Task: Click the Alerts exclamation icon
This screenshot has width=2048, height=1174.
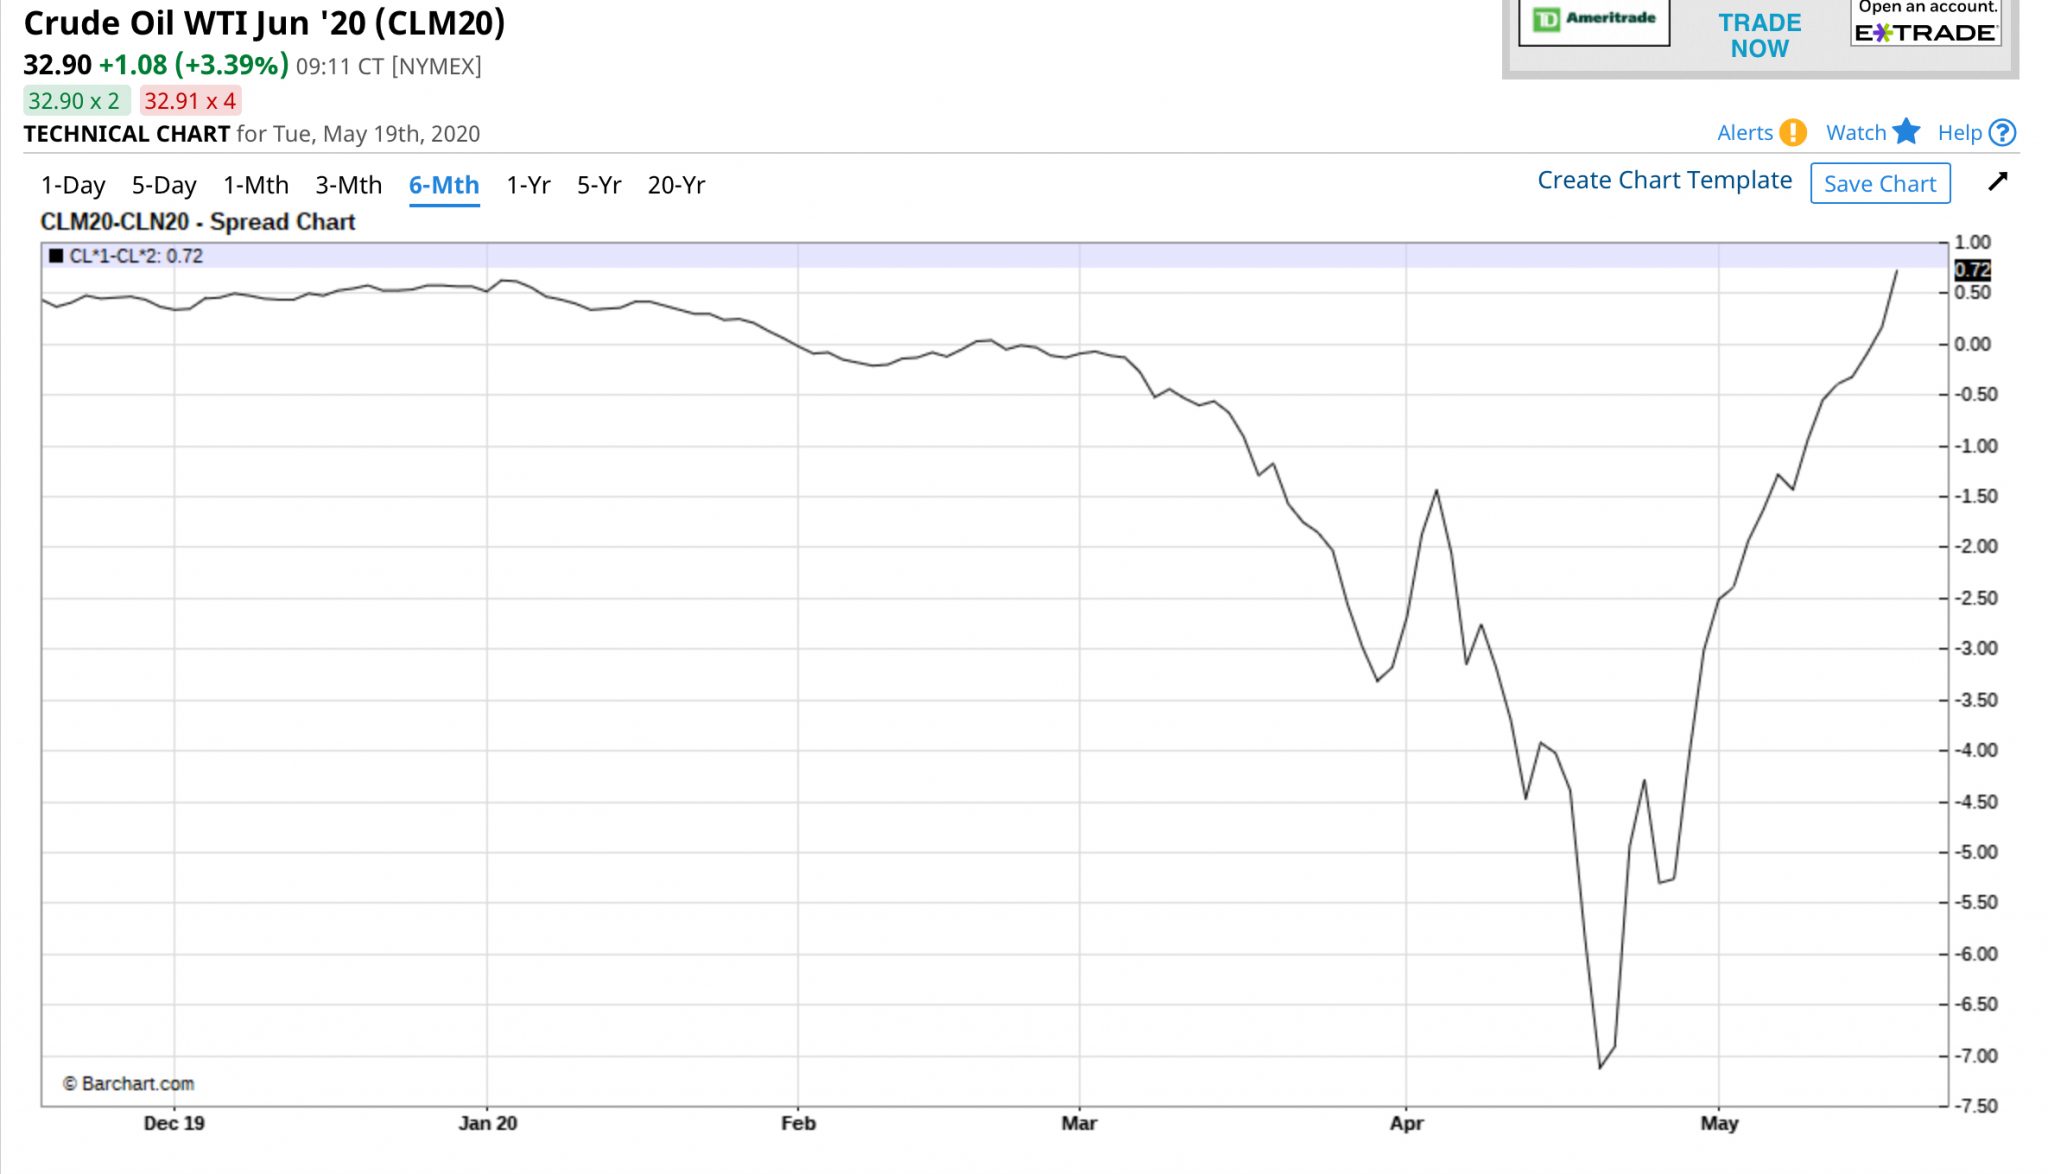Action: pyautogui.click(x=1793, y=132)
